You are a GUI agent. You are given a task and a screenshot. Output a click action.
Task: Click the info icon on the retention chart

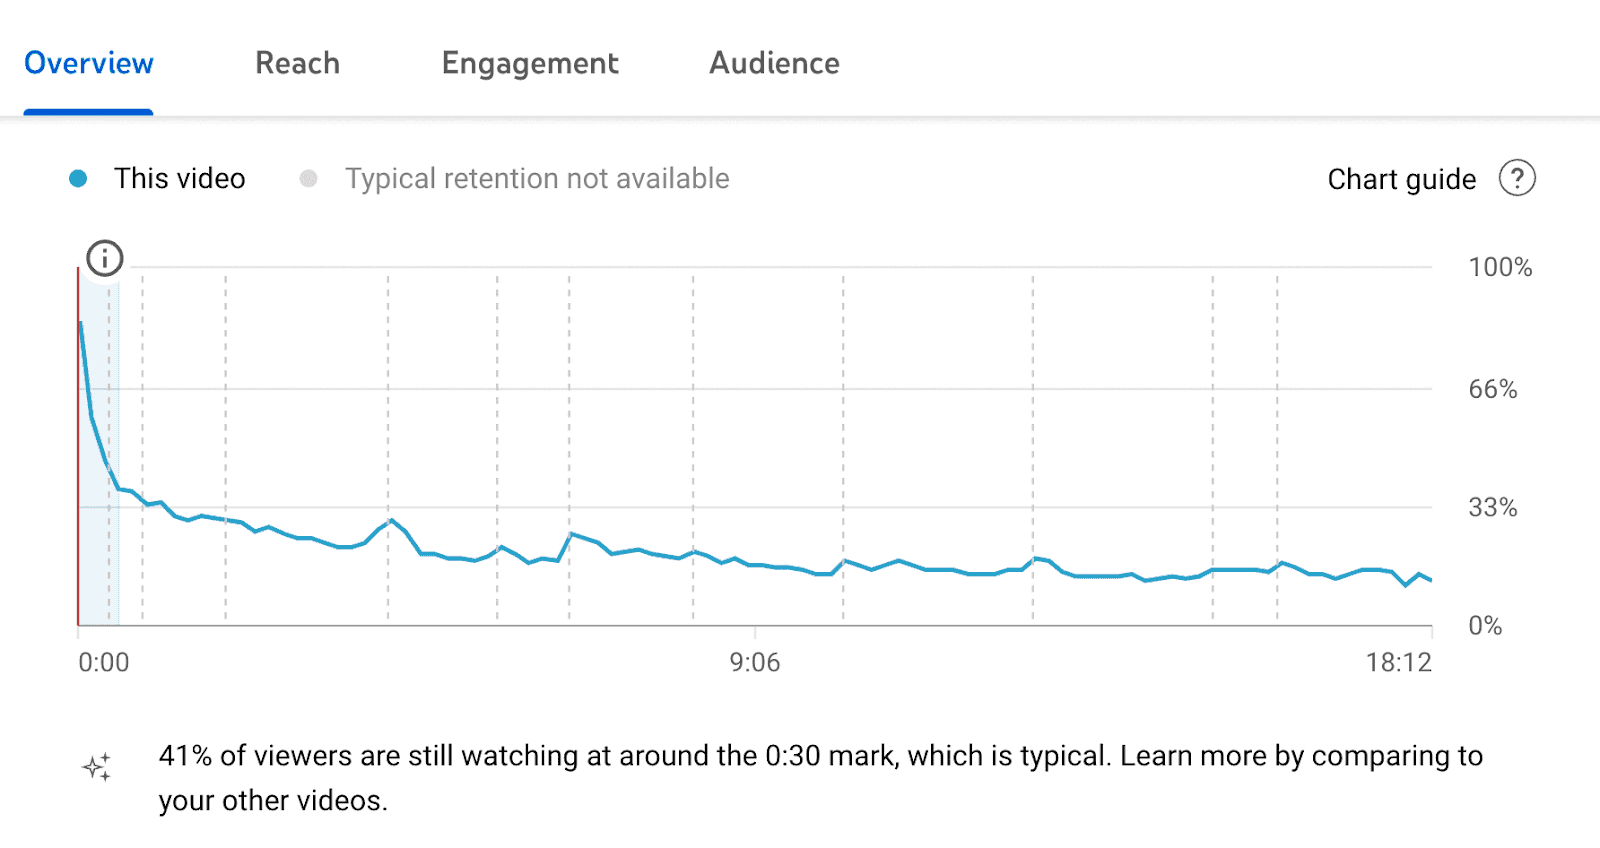coord(103,258)
